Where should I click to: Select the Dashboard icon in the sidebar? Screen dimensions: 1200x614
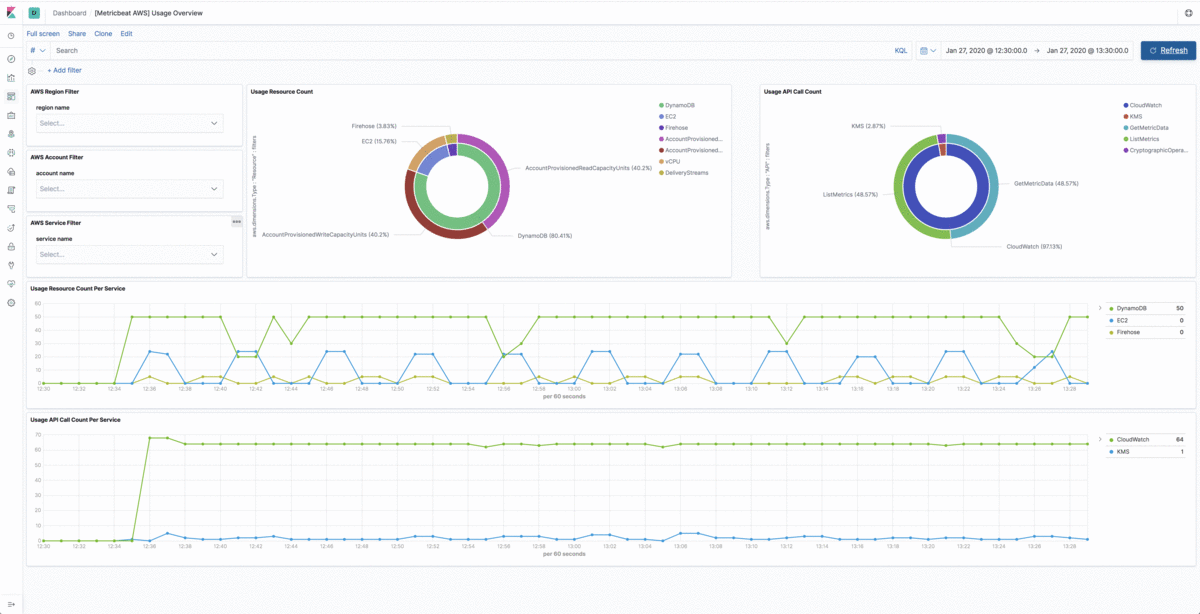pos(11,96)
